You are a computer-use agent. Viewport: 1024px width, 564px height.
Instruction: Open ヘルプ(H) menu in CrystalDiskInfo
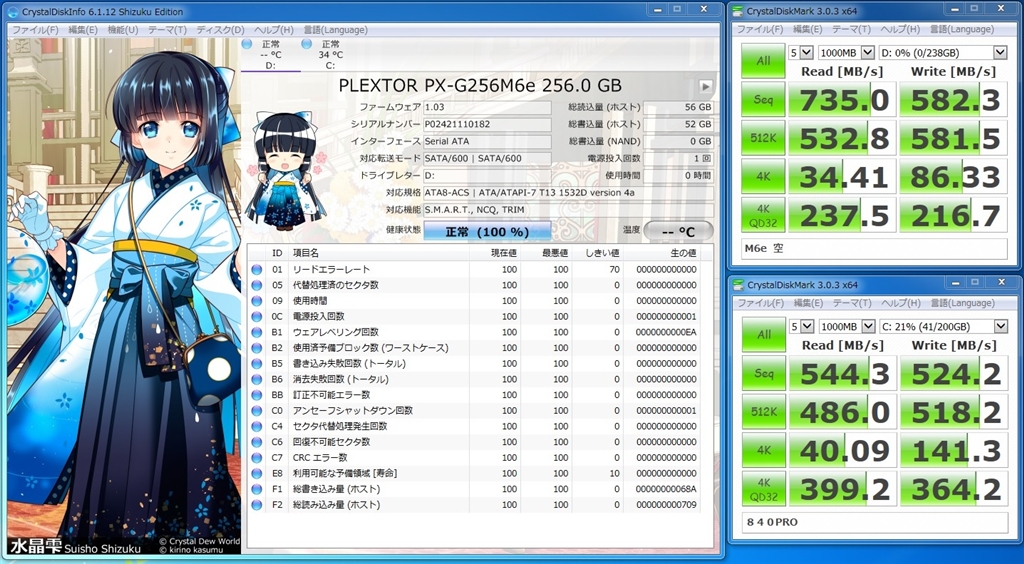point(274,30)
